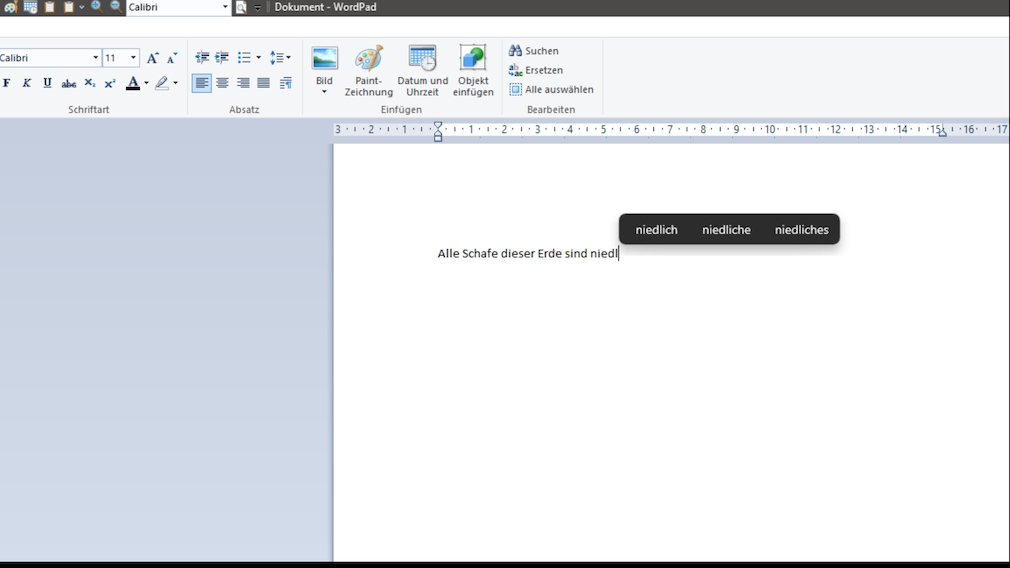The height and width of the screenshot is (568, 1010).
Task: Insert a Paint-Zeichnung drawing
Action: pyautogui.click(x=368, y=70)
